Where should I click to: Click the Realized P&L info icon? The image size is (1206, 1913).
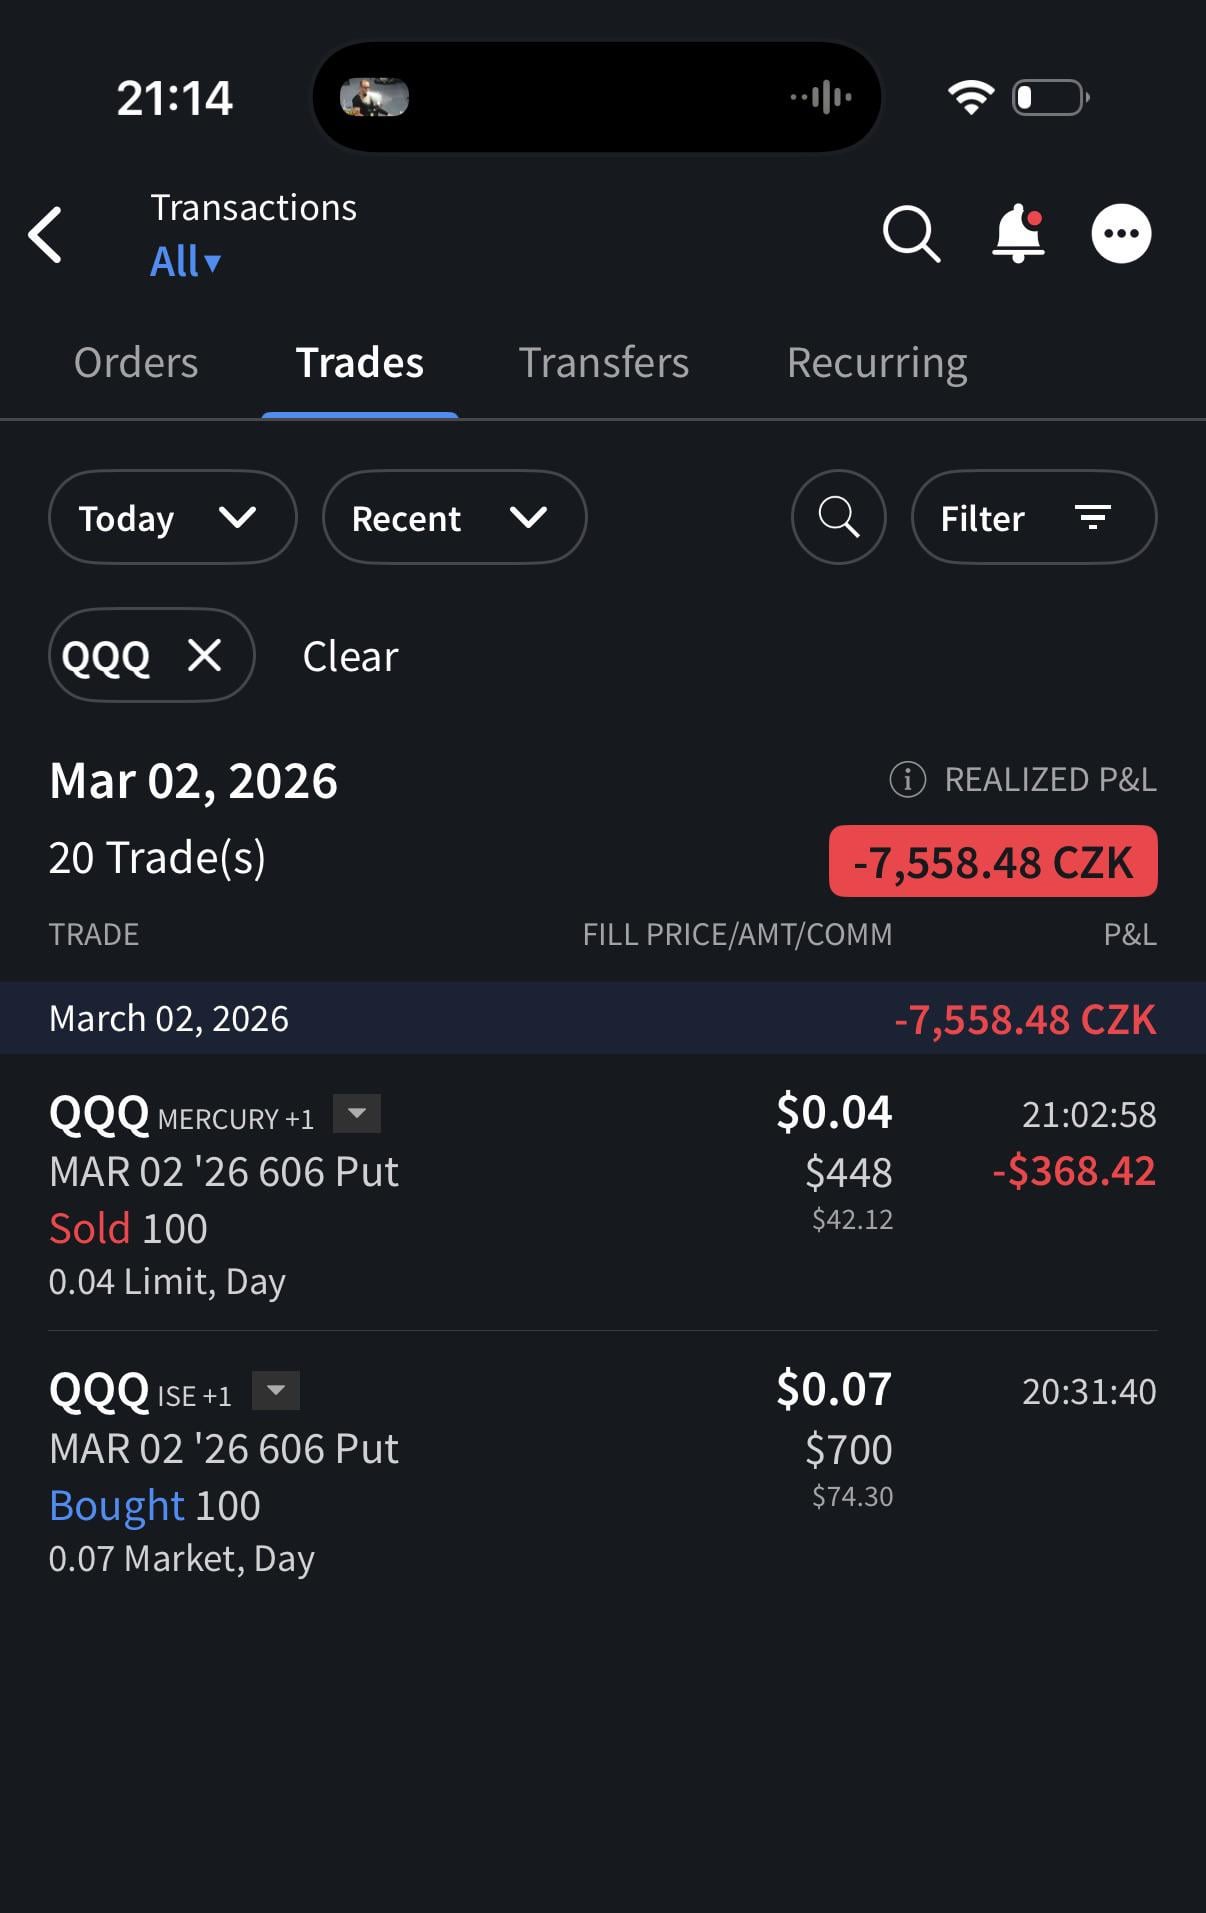click(907, 779)
